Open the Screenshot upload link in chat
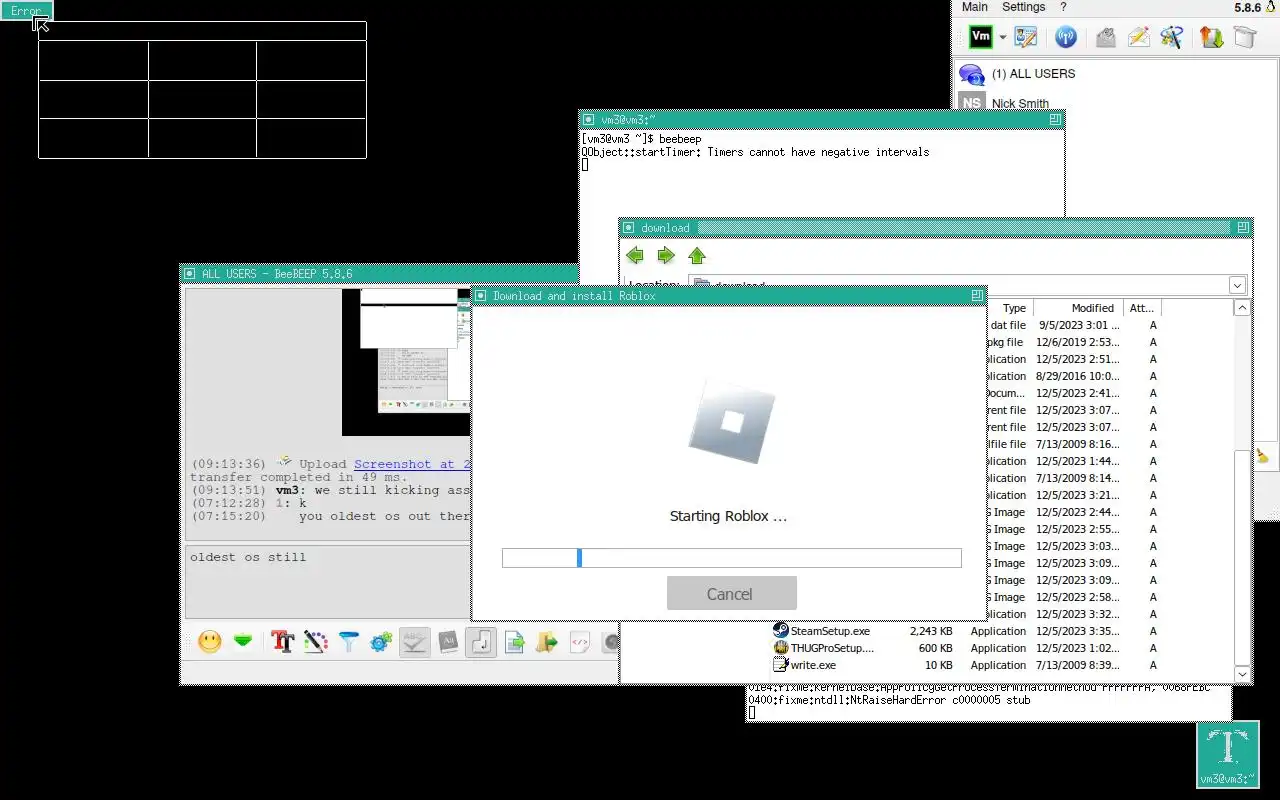 click(412, 464)
